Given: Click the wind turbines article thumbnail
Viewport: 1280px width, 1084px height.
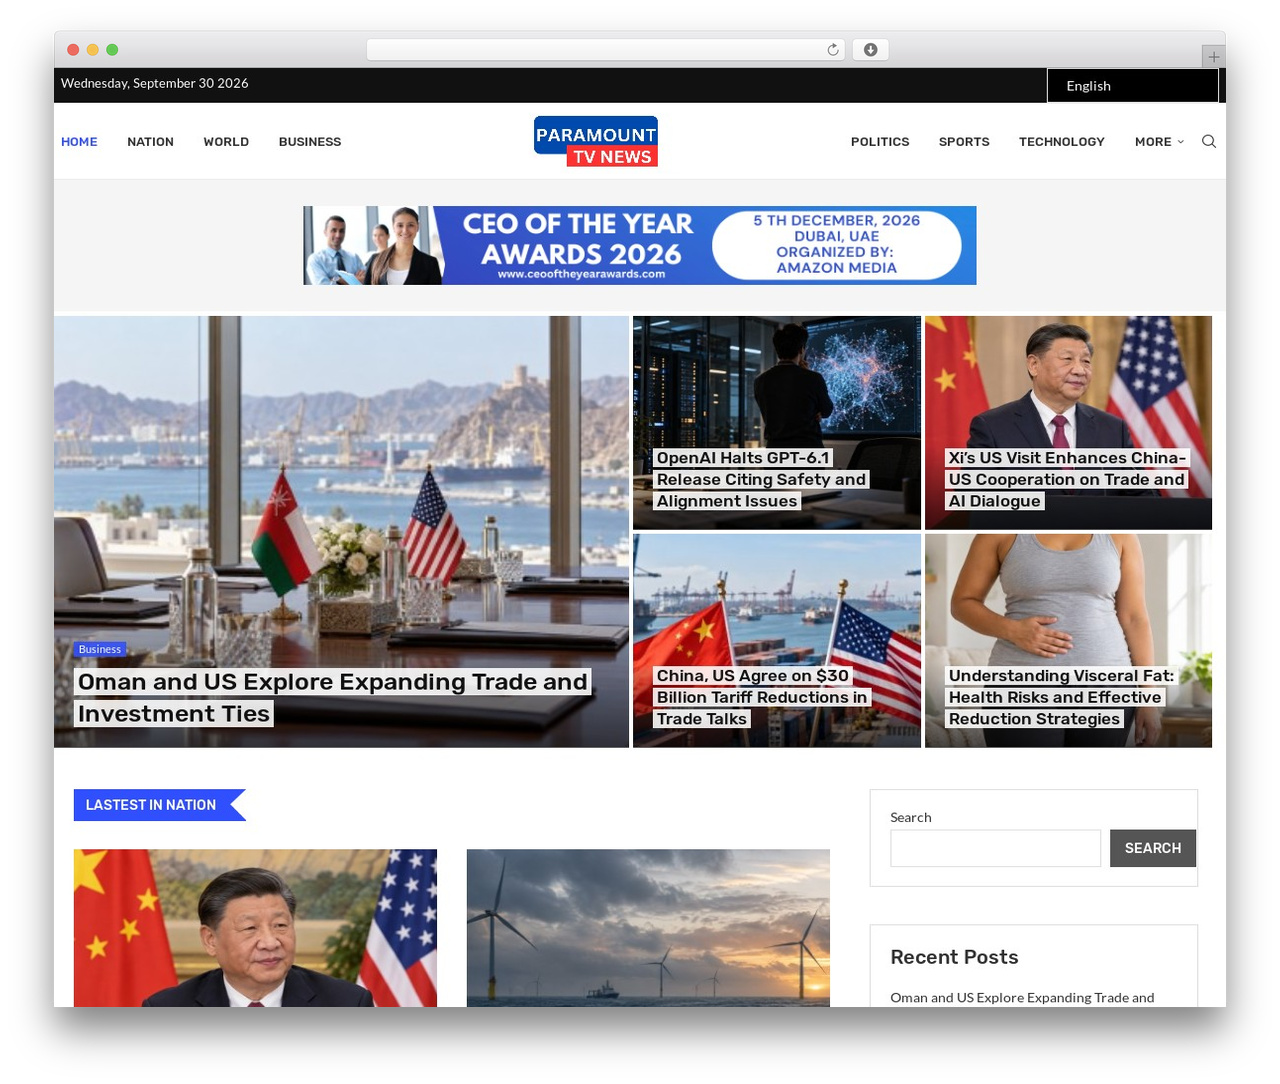Looking at the screenshot, I should click(648, 927).
